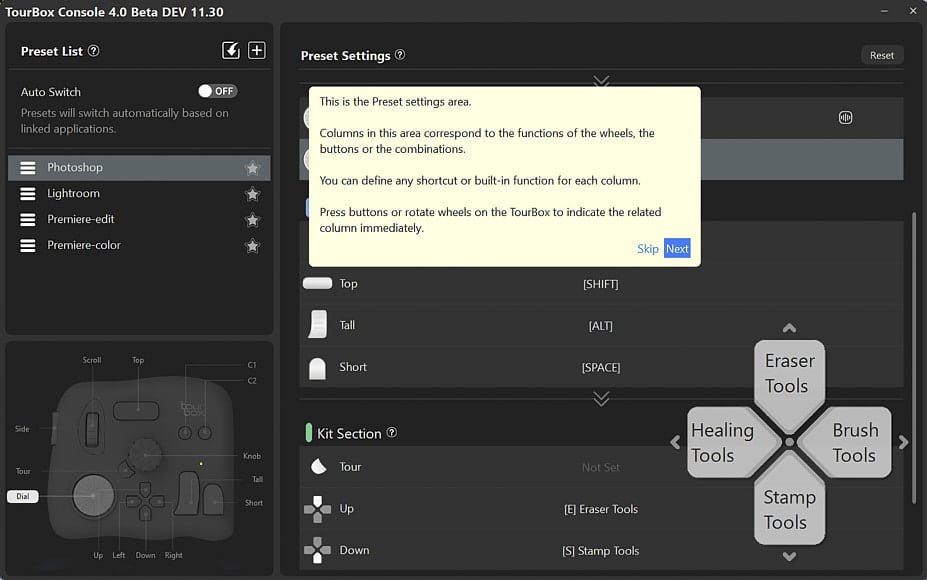Click the Scroll label in device diagram
The width and height of the screenshot is (927, 580).
(x=92, y=360)
